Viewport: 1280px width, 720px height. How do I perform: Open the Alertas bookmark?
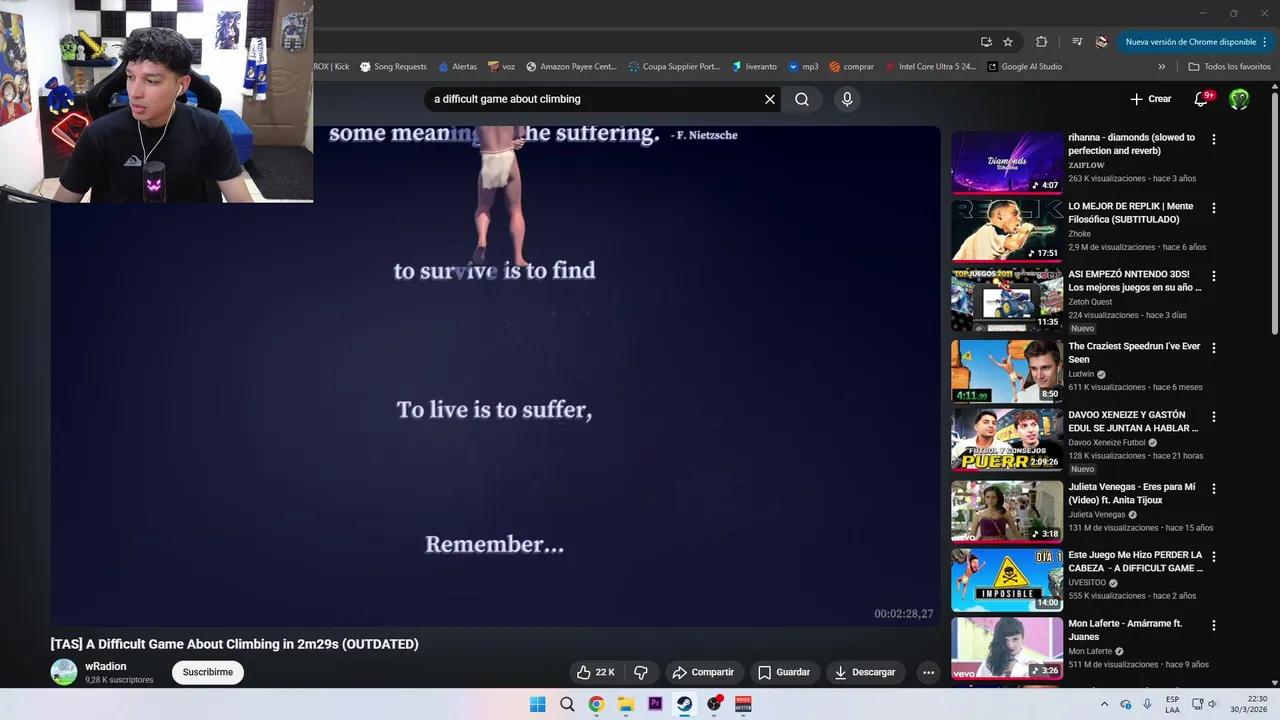point(457,67)
